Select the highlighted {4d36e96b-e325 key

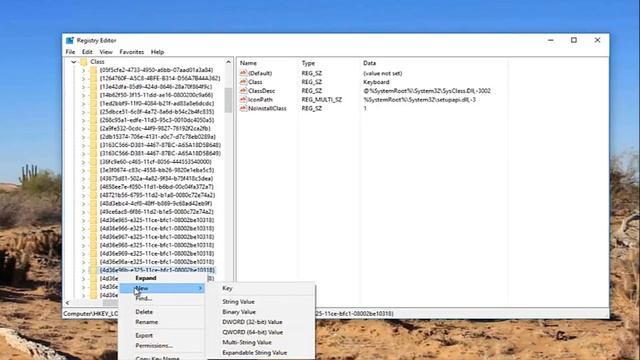tap(157, 270)
